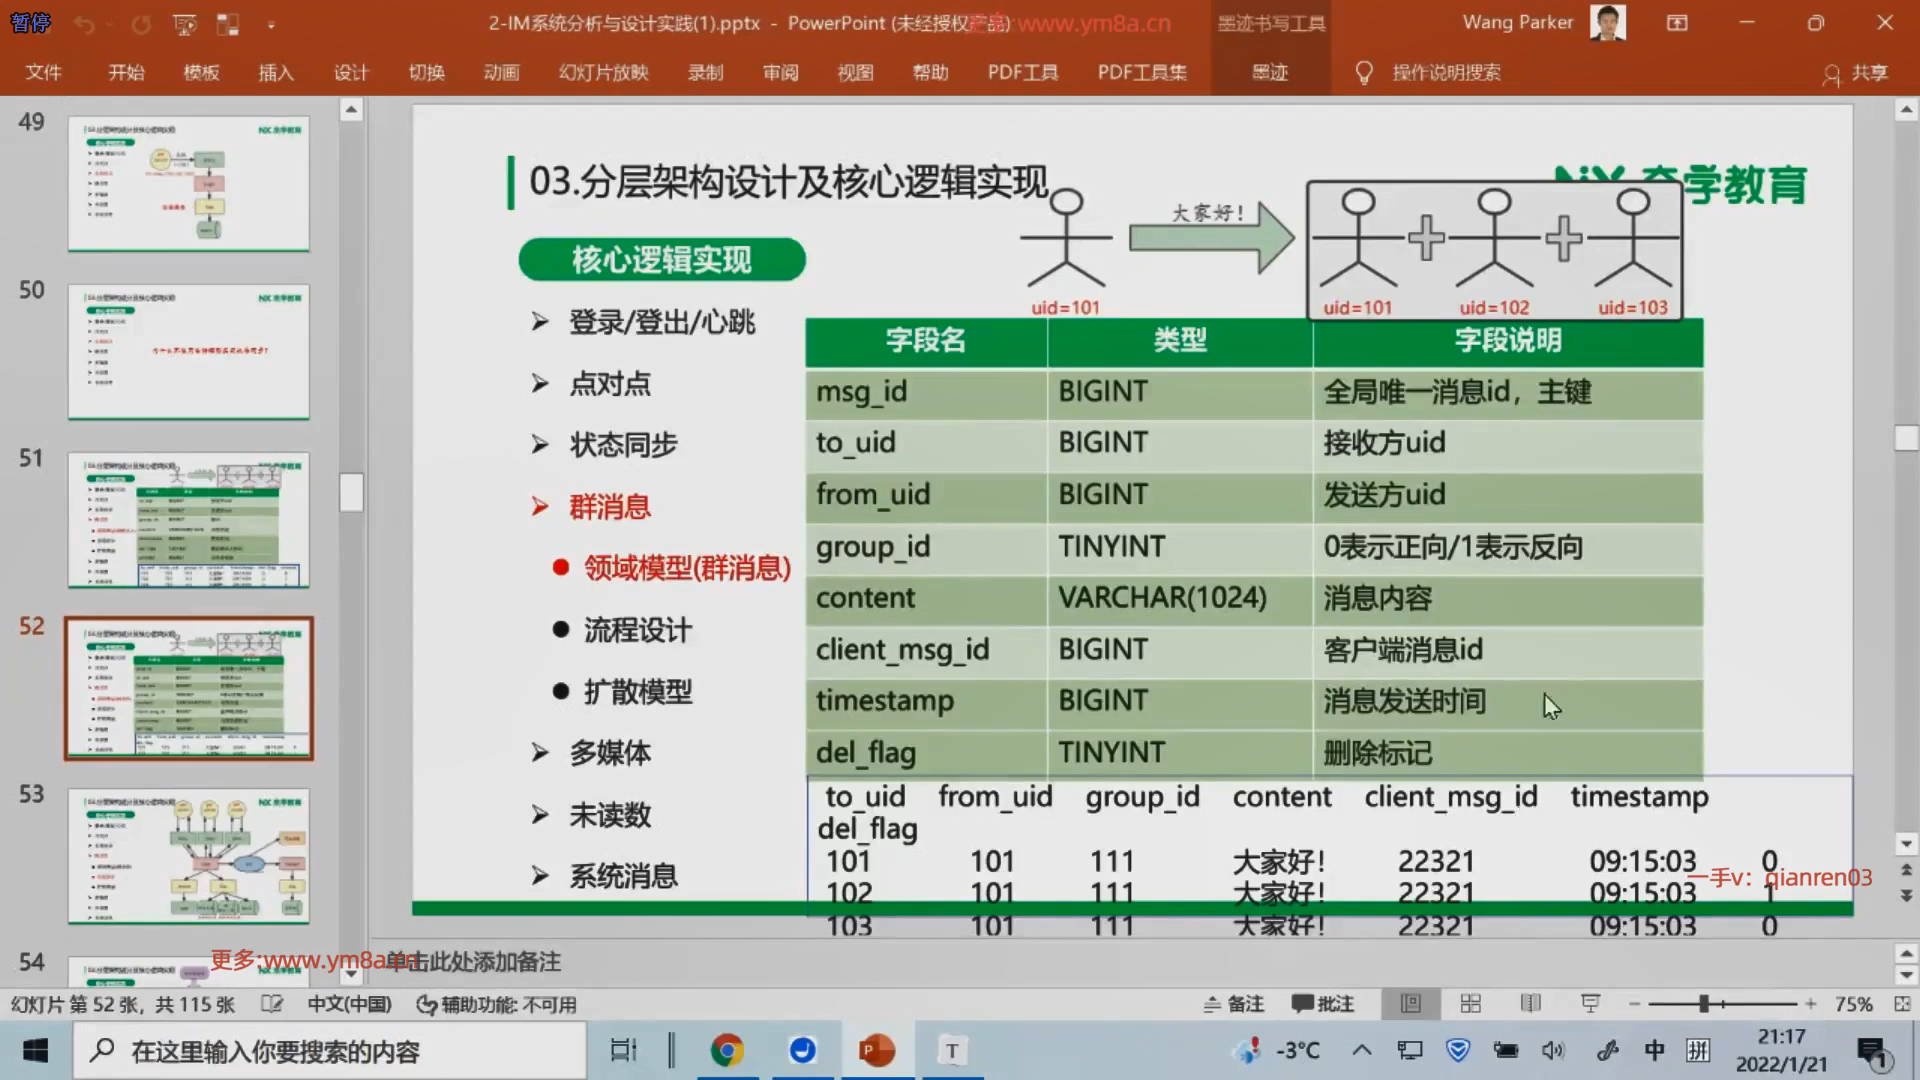Switch to slide sorter view
The width and height of the screenshot is (1920, 1080).
(1470, 1004)
